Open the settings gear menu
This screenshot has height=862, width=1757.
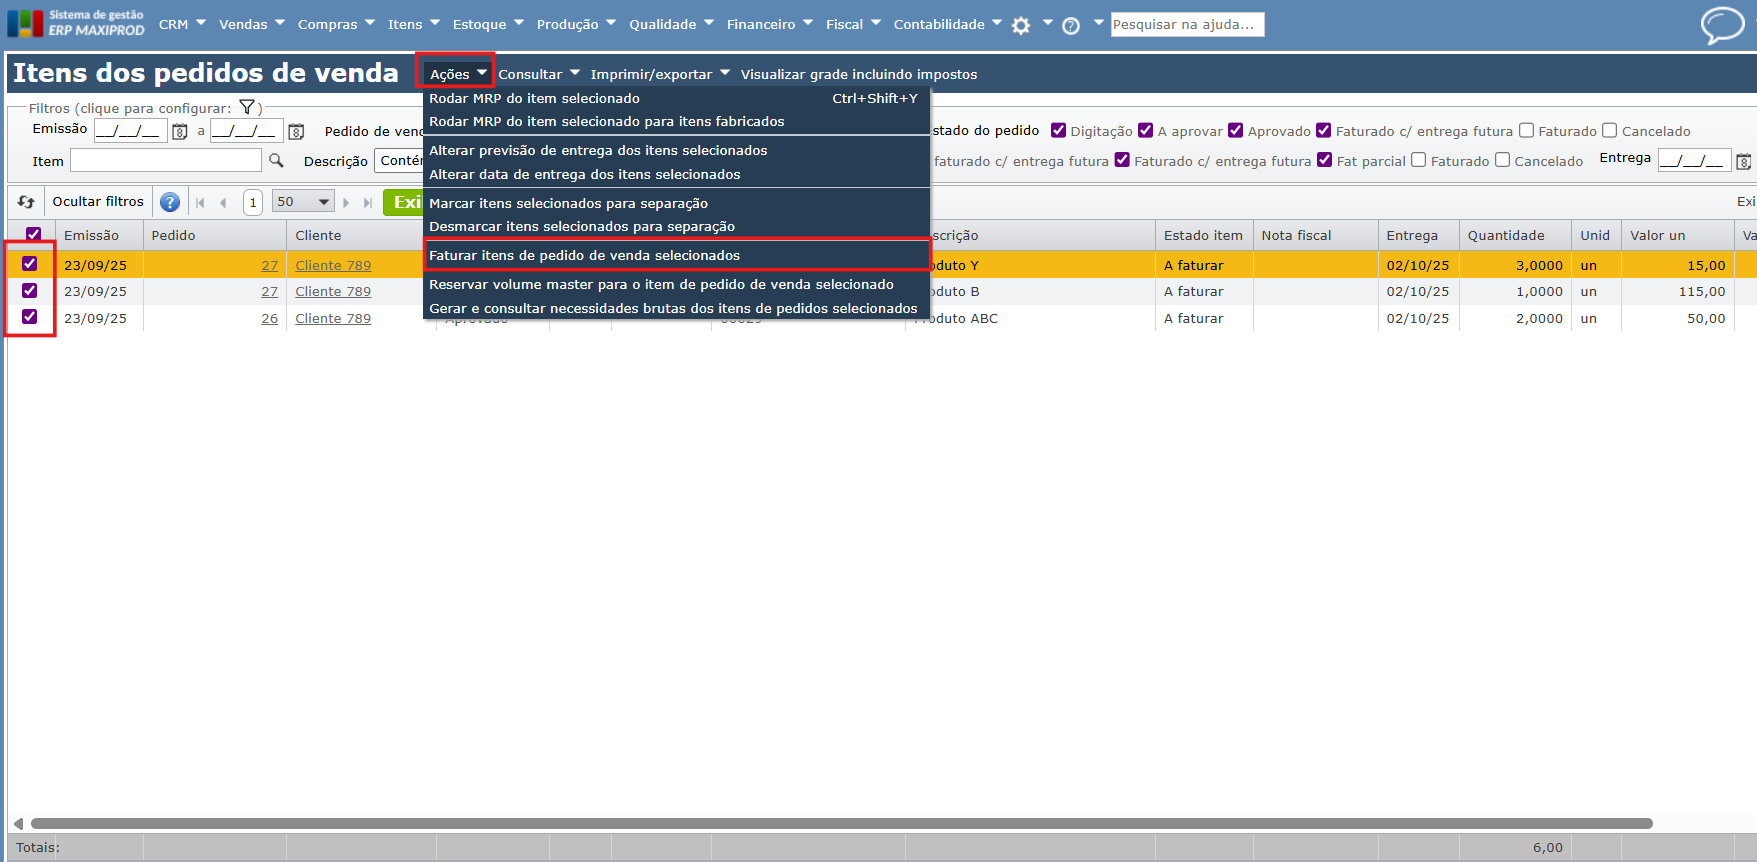click(x=1021, y=25)
